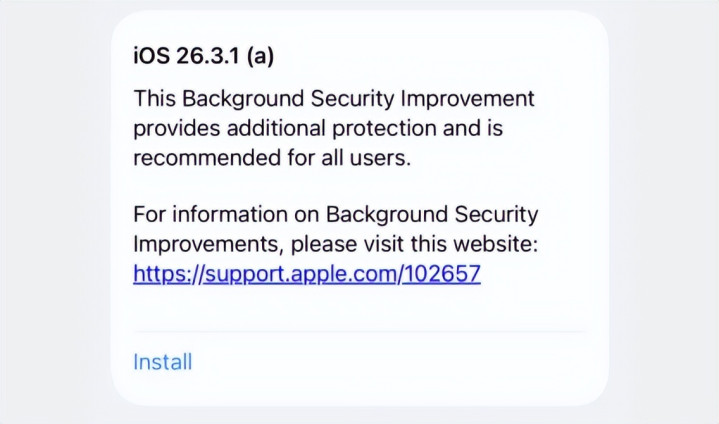Image resolution: width=719 pixels, height=424 pixels.
Task: Open the support.apple.com/102657 link
Action: point(306,273)
